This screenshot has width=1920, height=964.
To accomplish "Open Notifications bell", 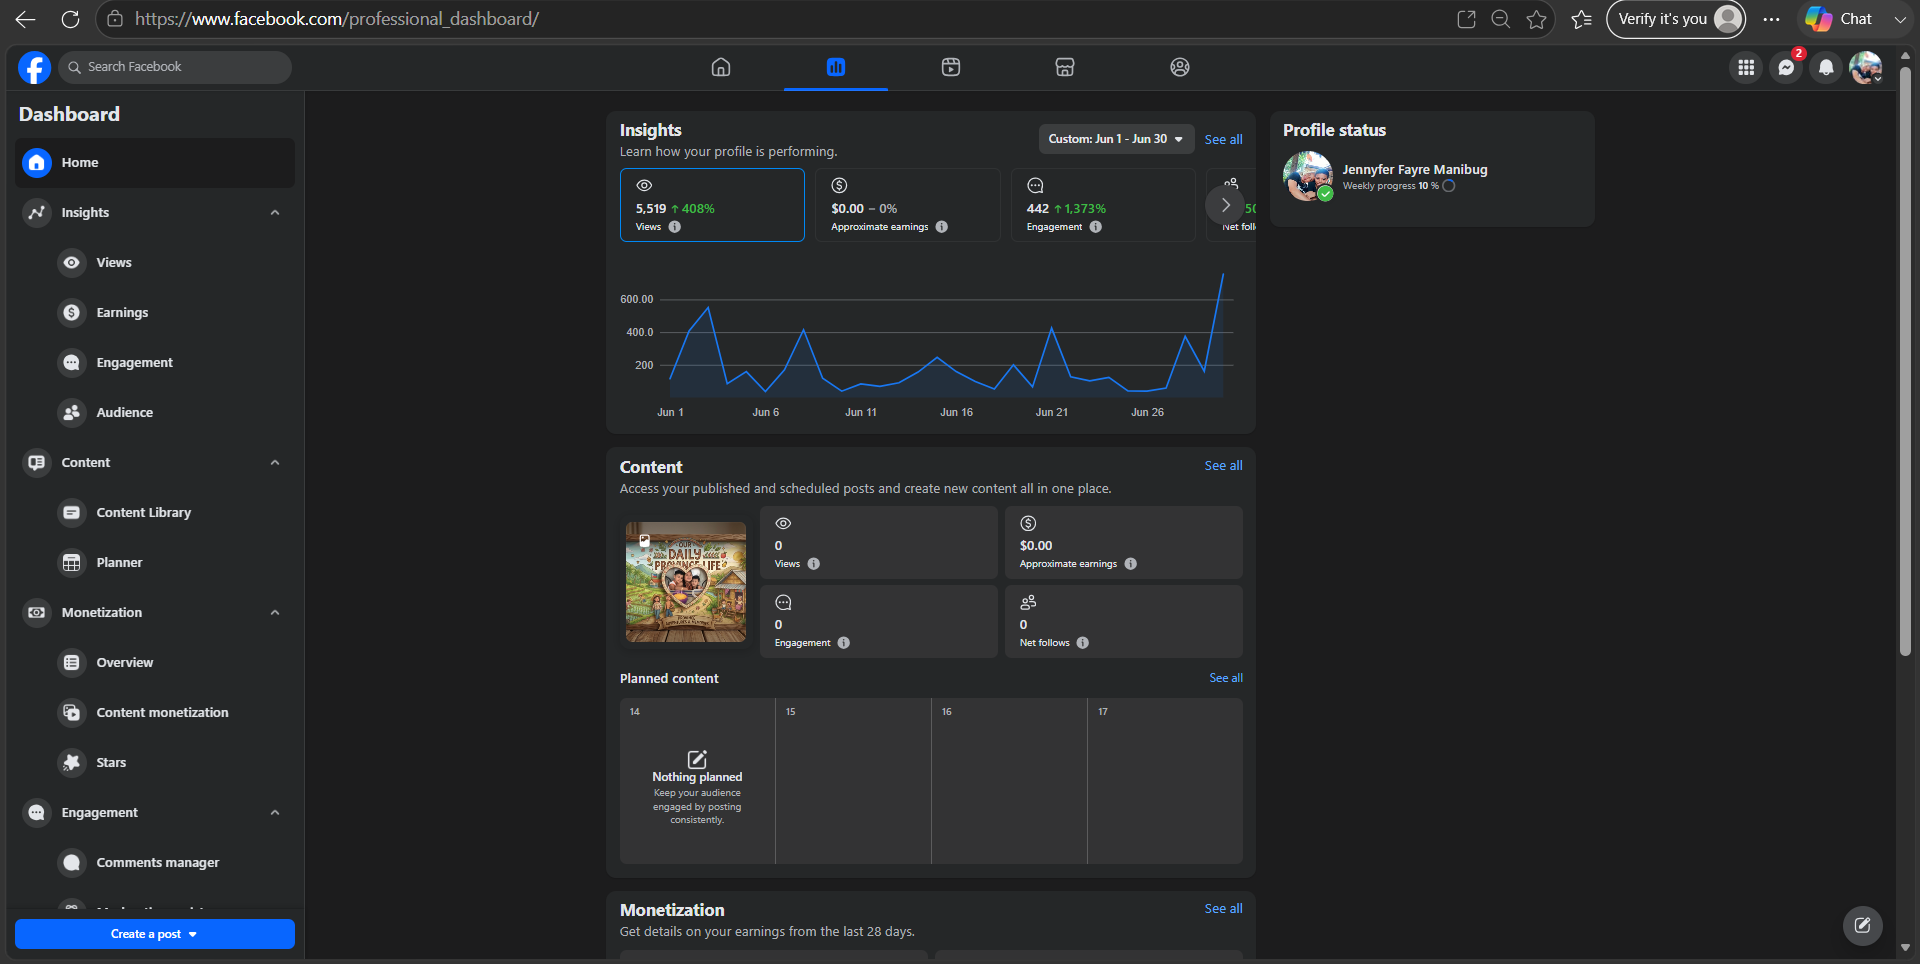I will click(x=1826, y=67).
